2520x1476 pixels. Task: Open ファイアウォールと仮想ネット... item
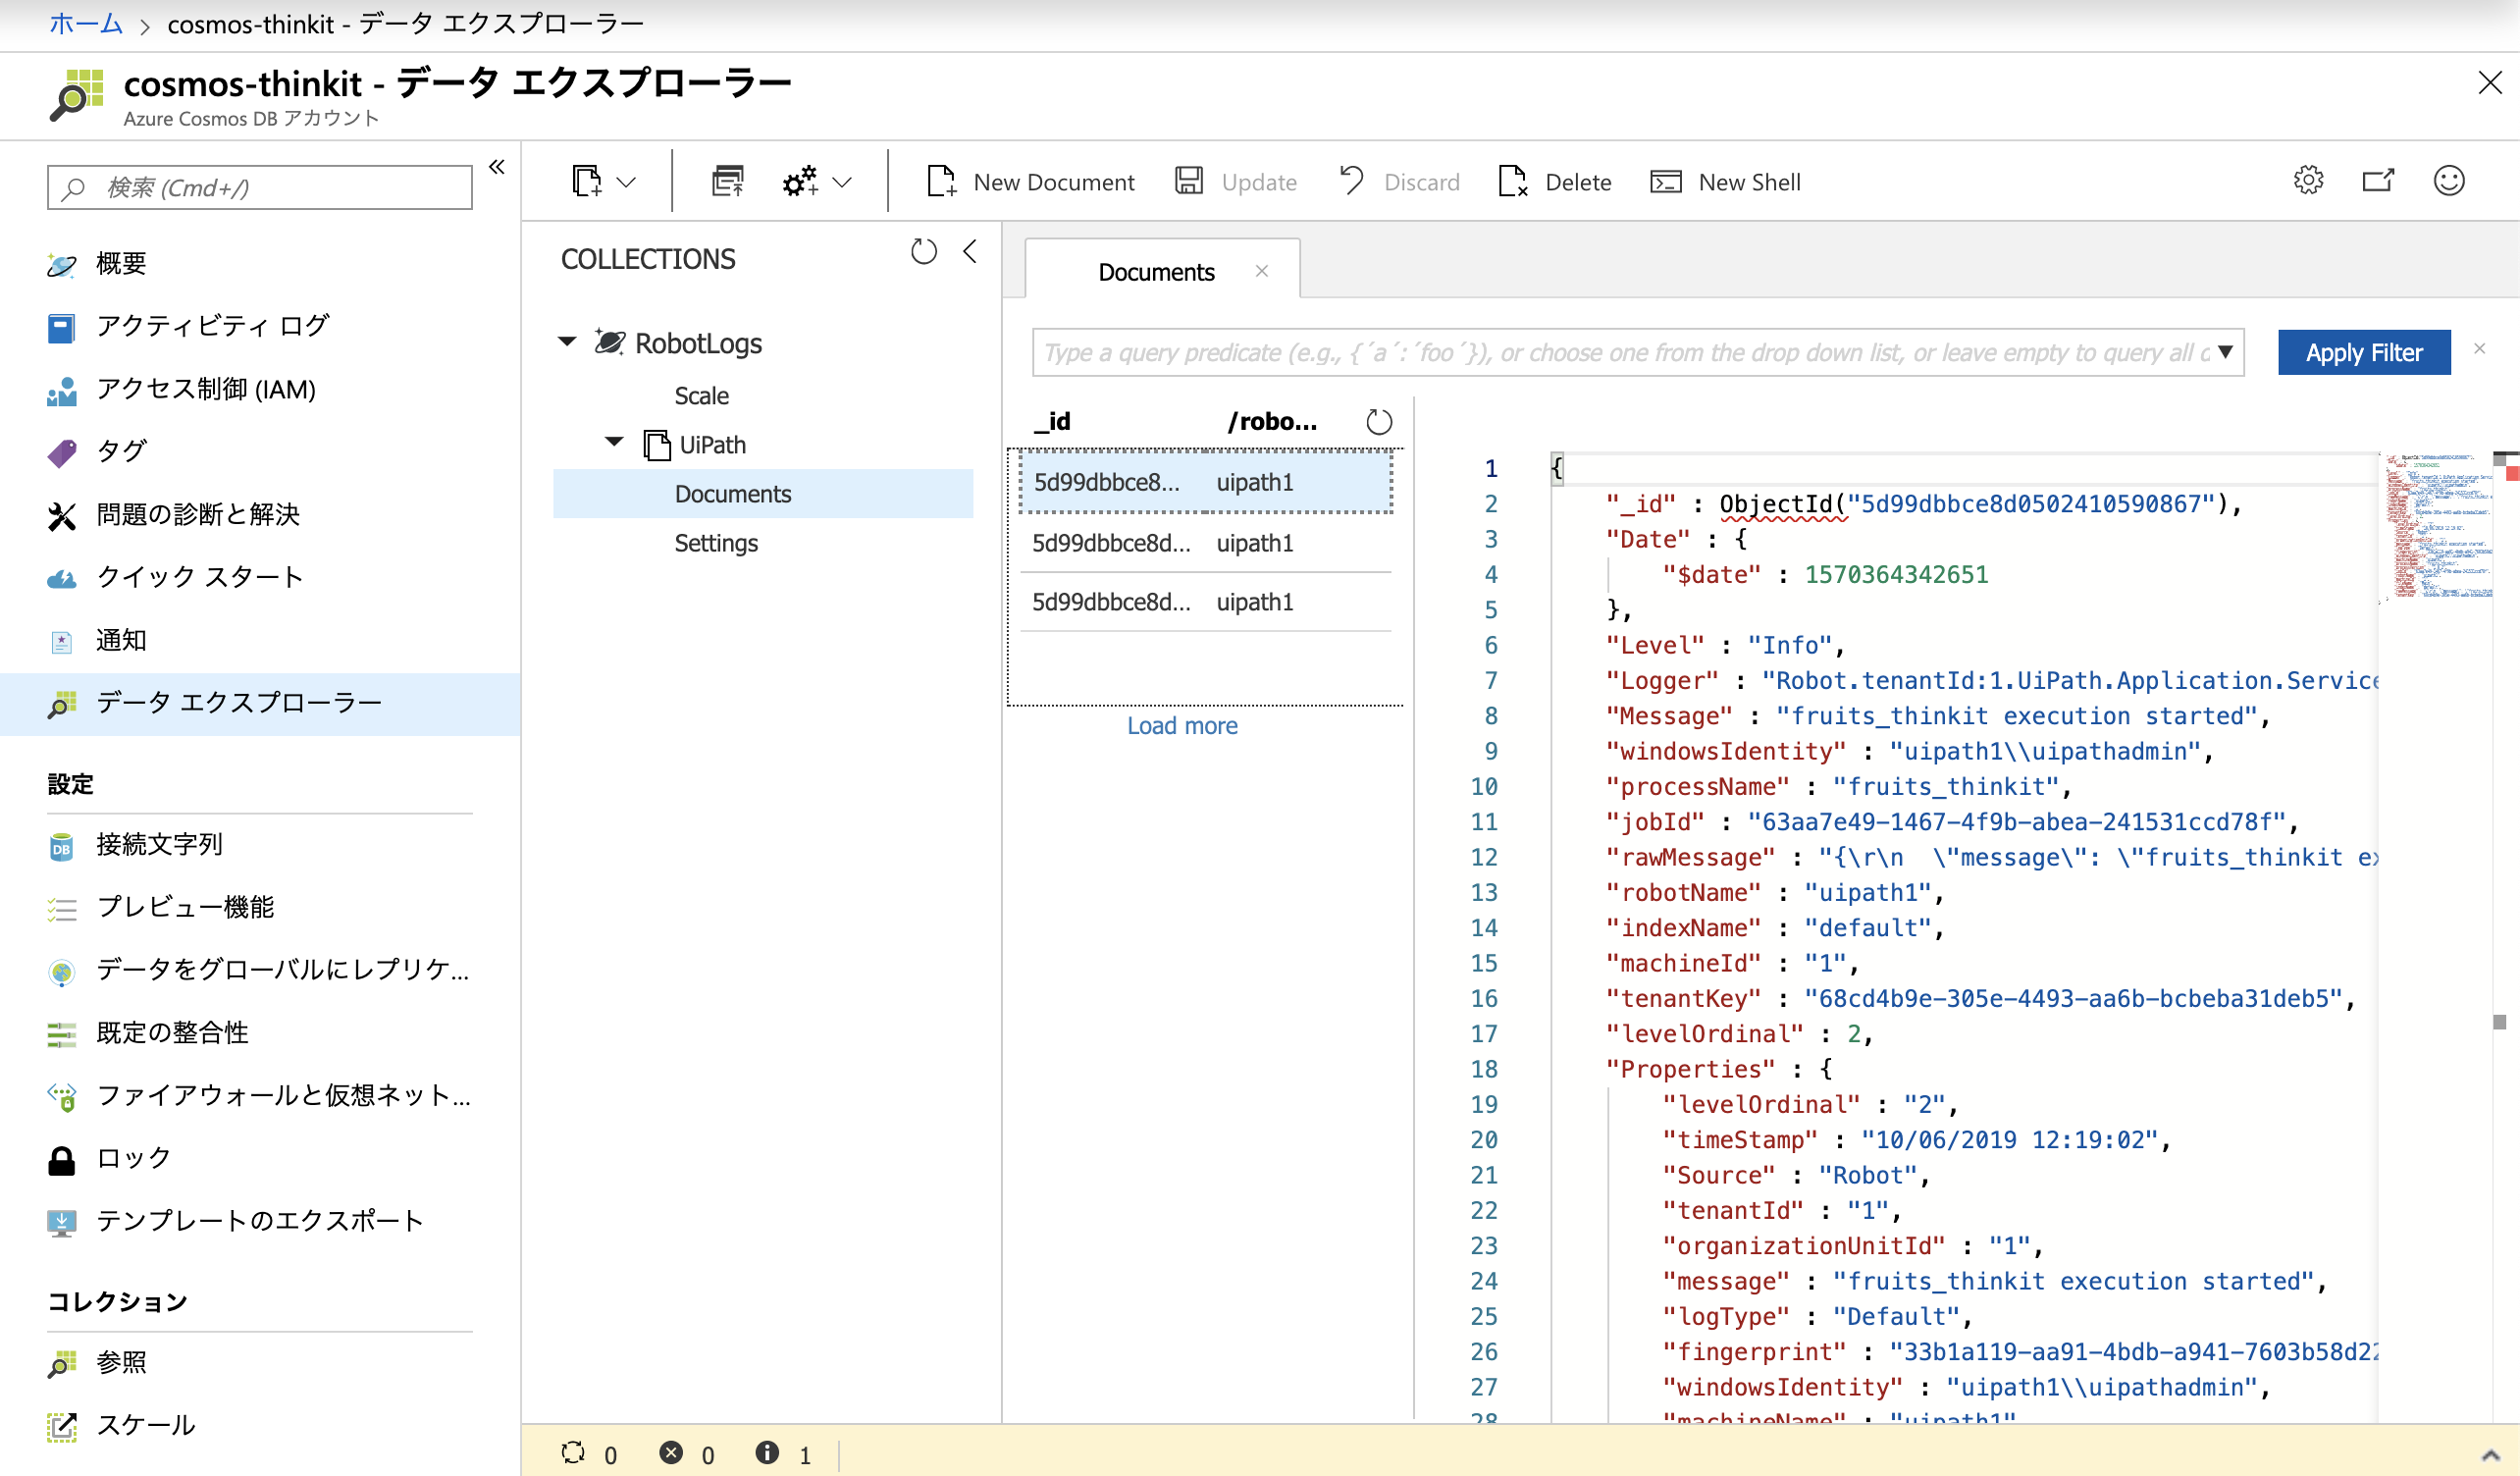click(260, 1096)
